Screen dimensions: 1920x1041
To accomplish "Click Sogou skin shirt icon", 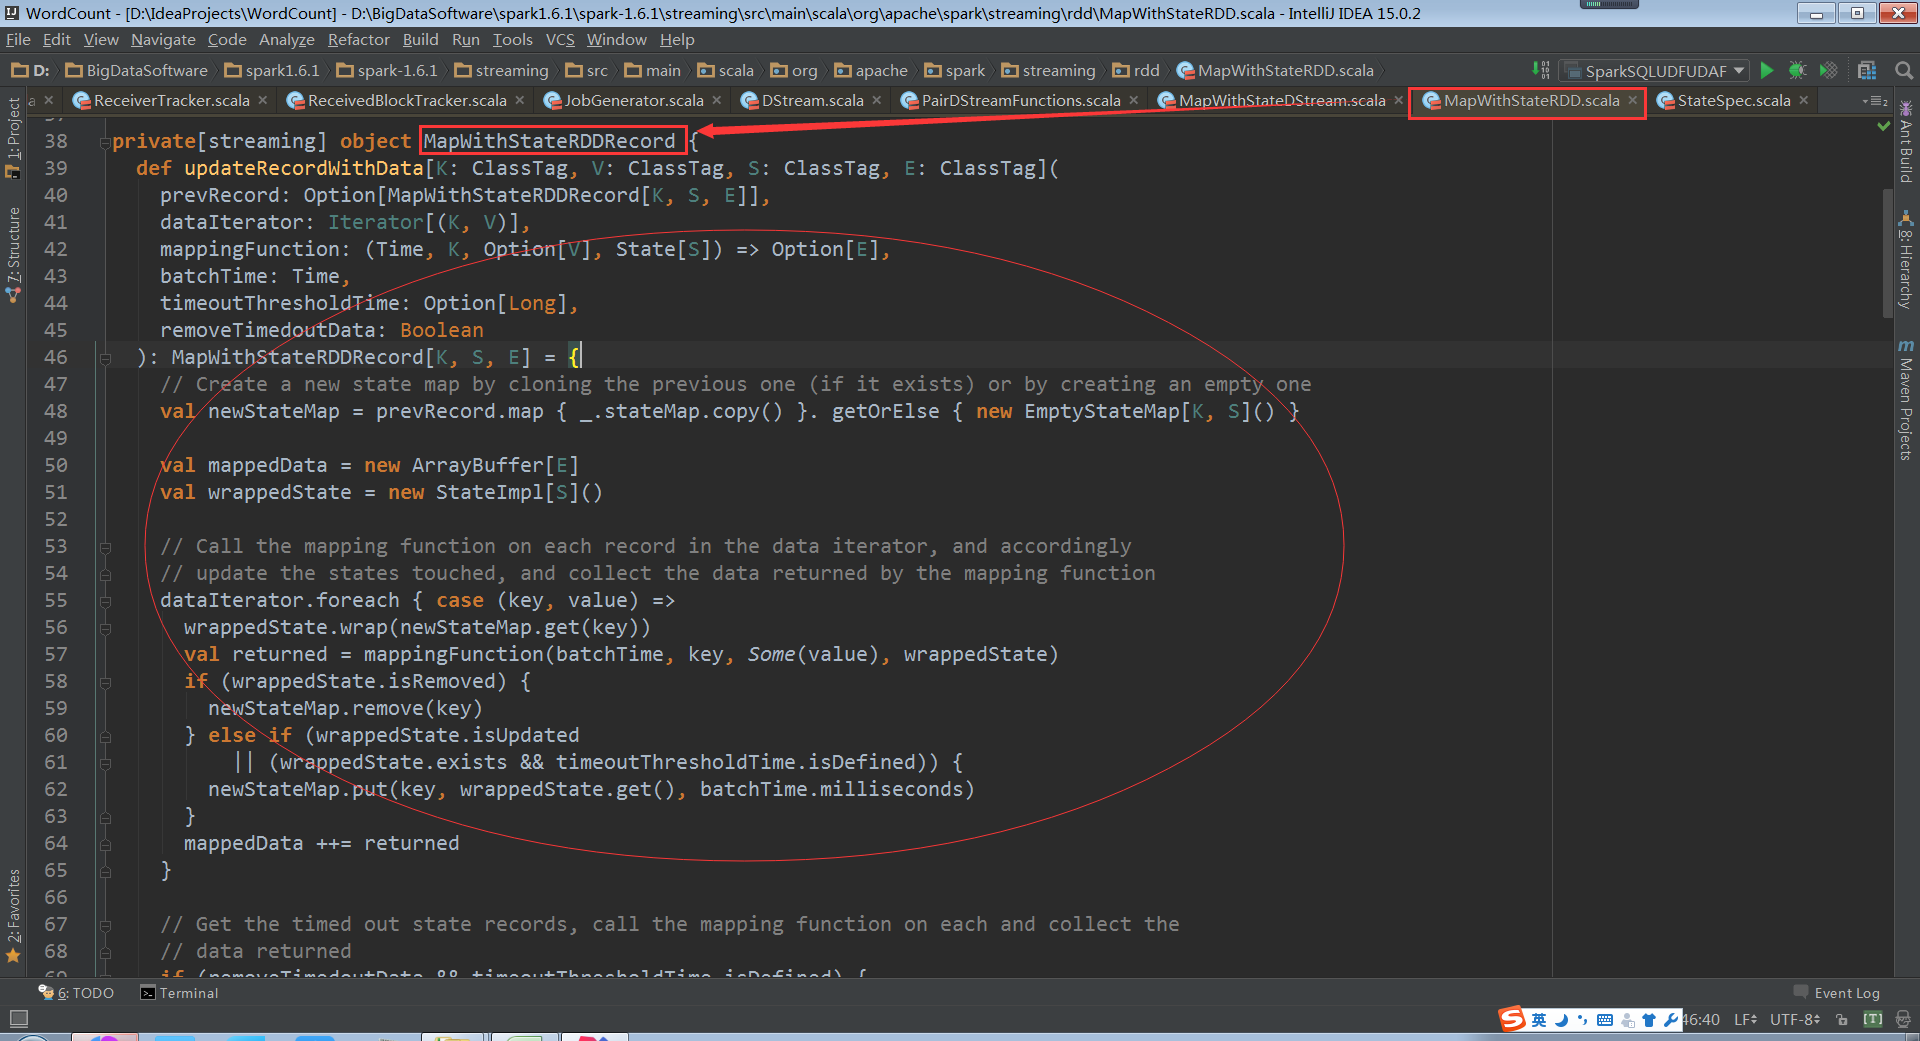I will (1649, 1020).
